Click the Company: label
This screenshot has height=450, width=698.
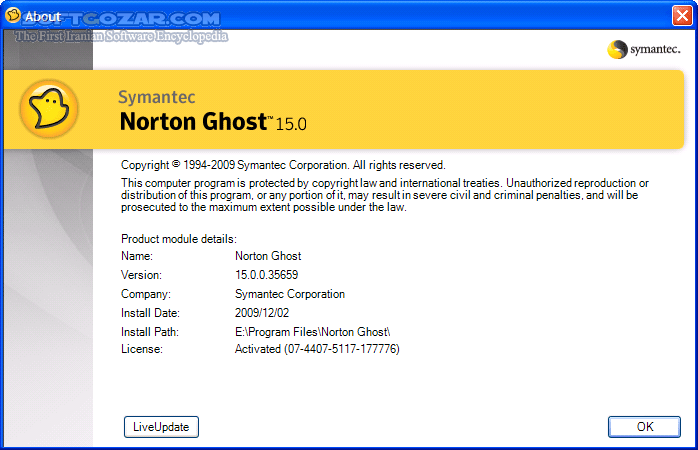[146, 294]
